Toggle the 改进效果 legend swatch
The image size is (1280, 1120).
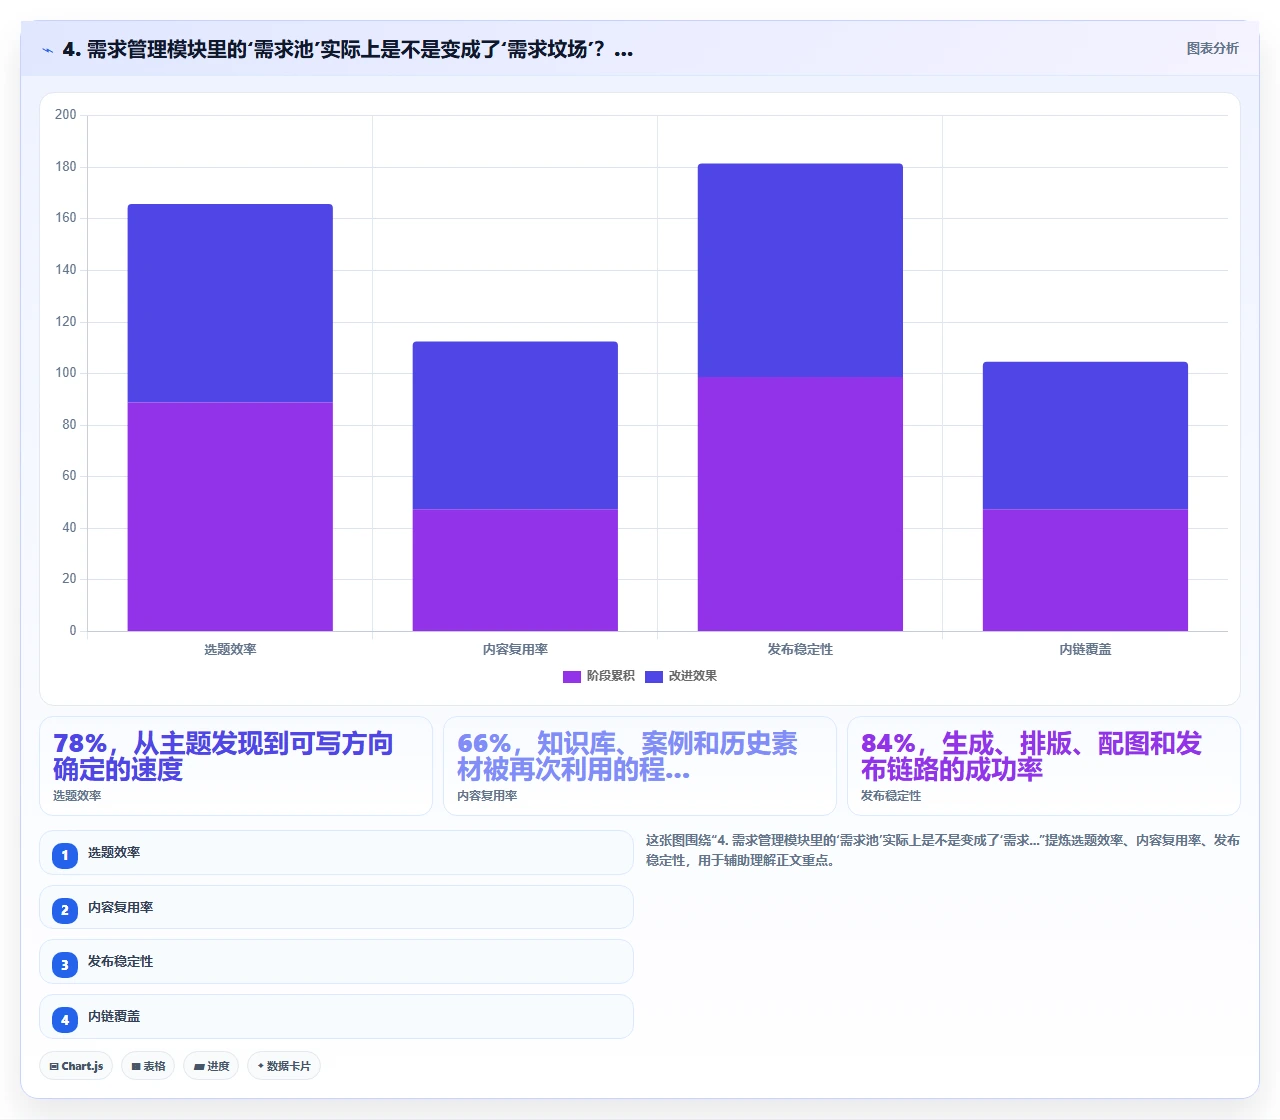click(654, 677)
